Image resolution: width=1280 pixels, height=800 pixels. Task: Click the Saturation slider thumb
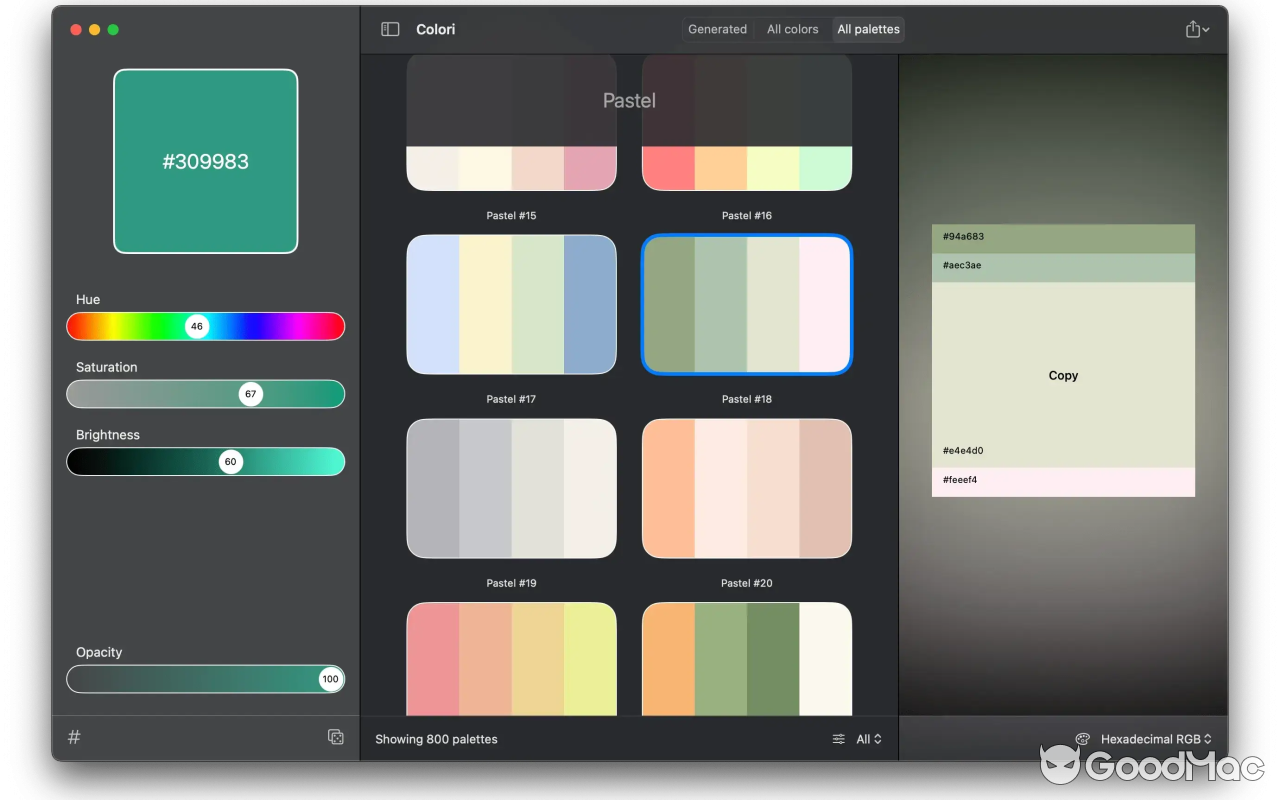point(250,394)
